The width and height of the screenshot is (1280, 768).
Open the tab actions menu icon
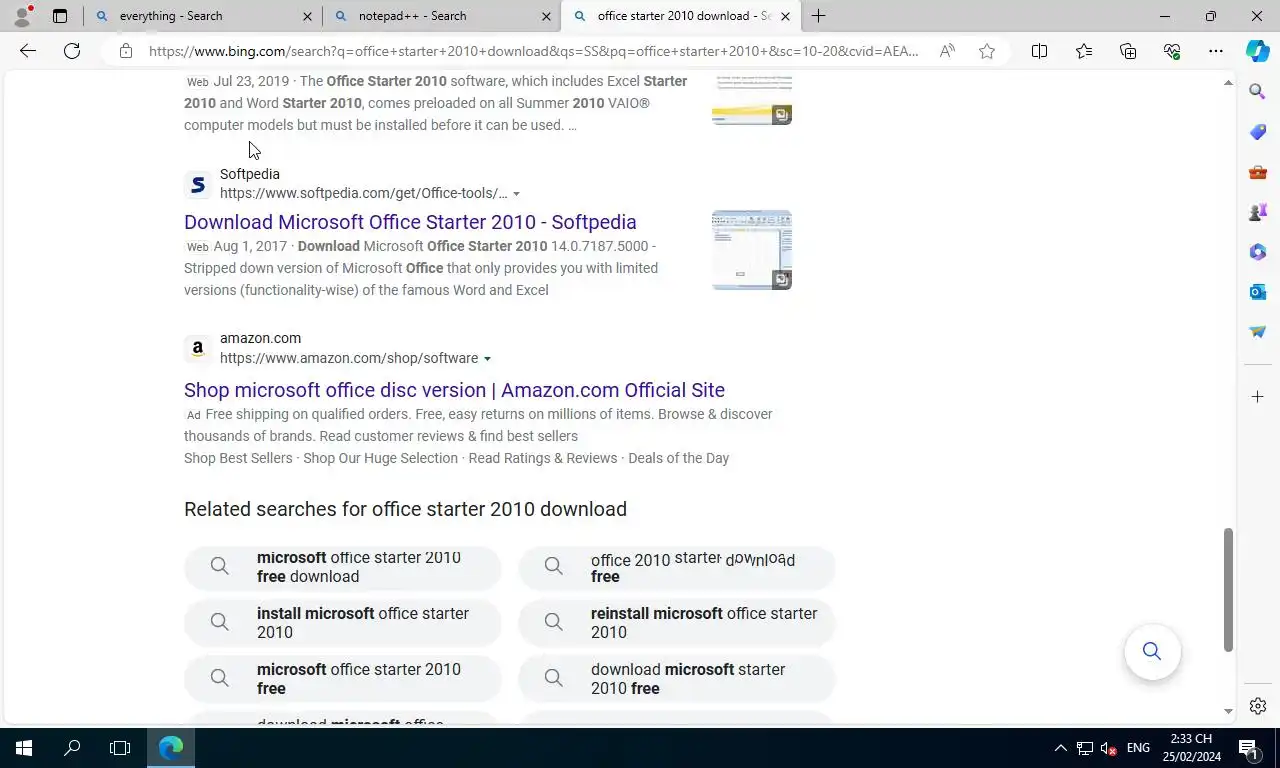pyautogui.click(x=60, y=16)
